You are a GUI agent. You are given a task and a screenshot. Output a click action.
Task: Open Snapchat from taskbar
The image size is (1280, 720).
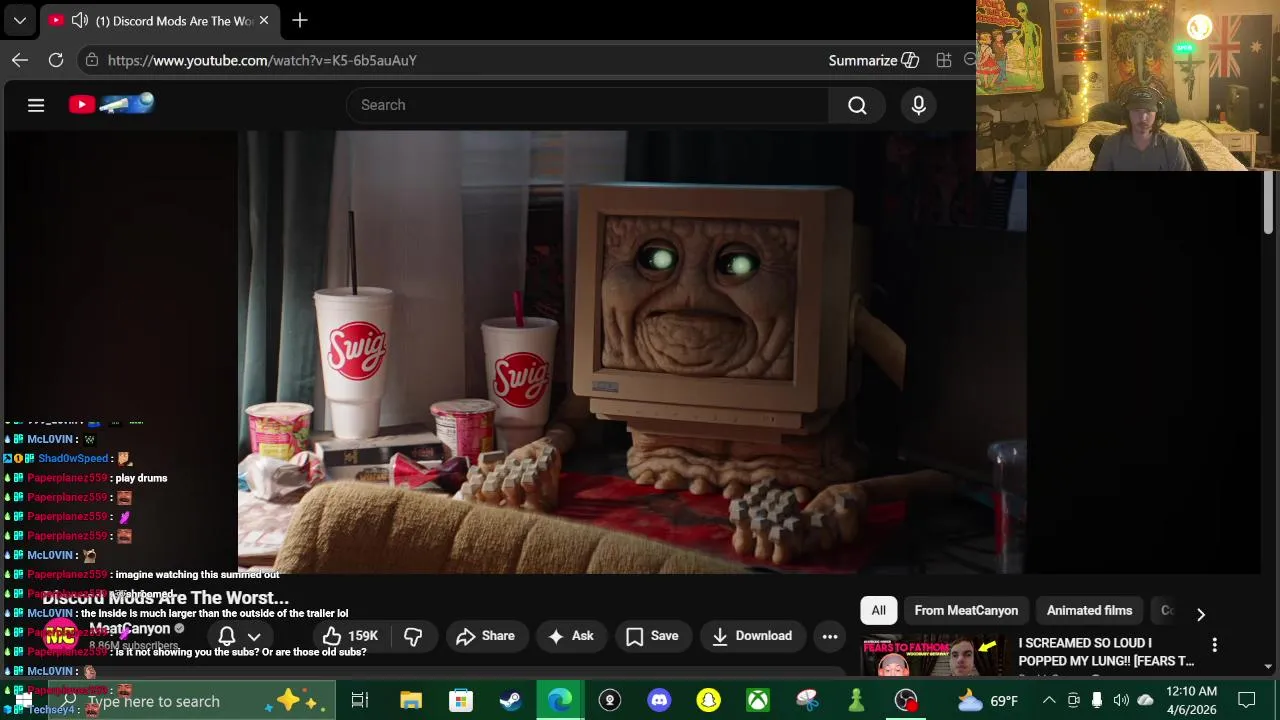[x=708, y=701]
